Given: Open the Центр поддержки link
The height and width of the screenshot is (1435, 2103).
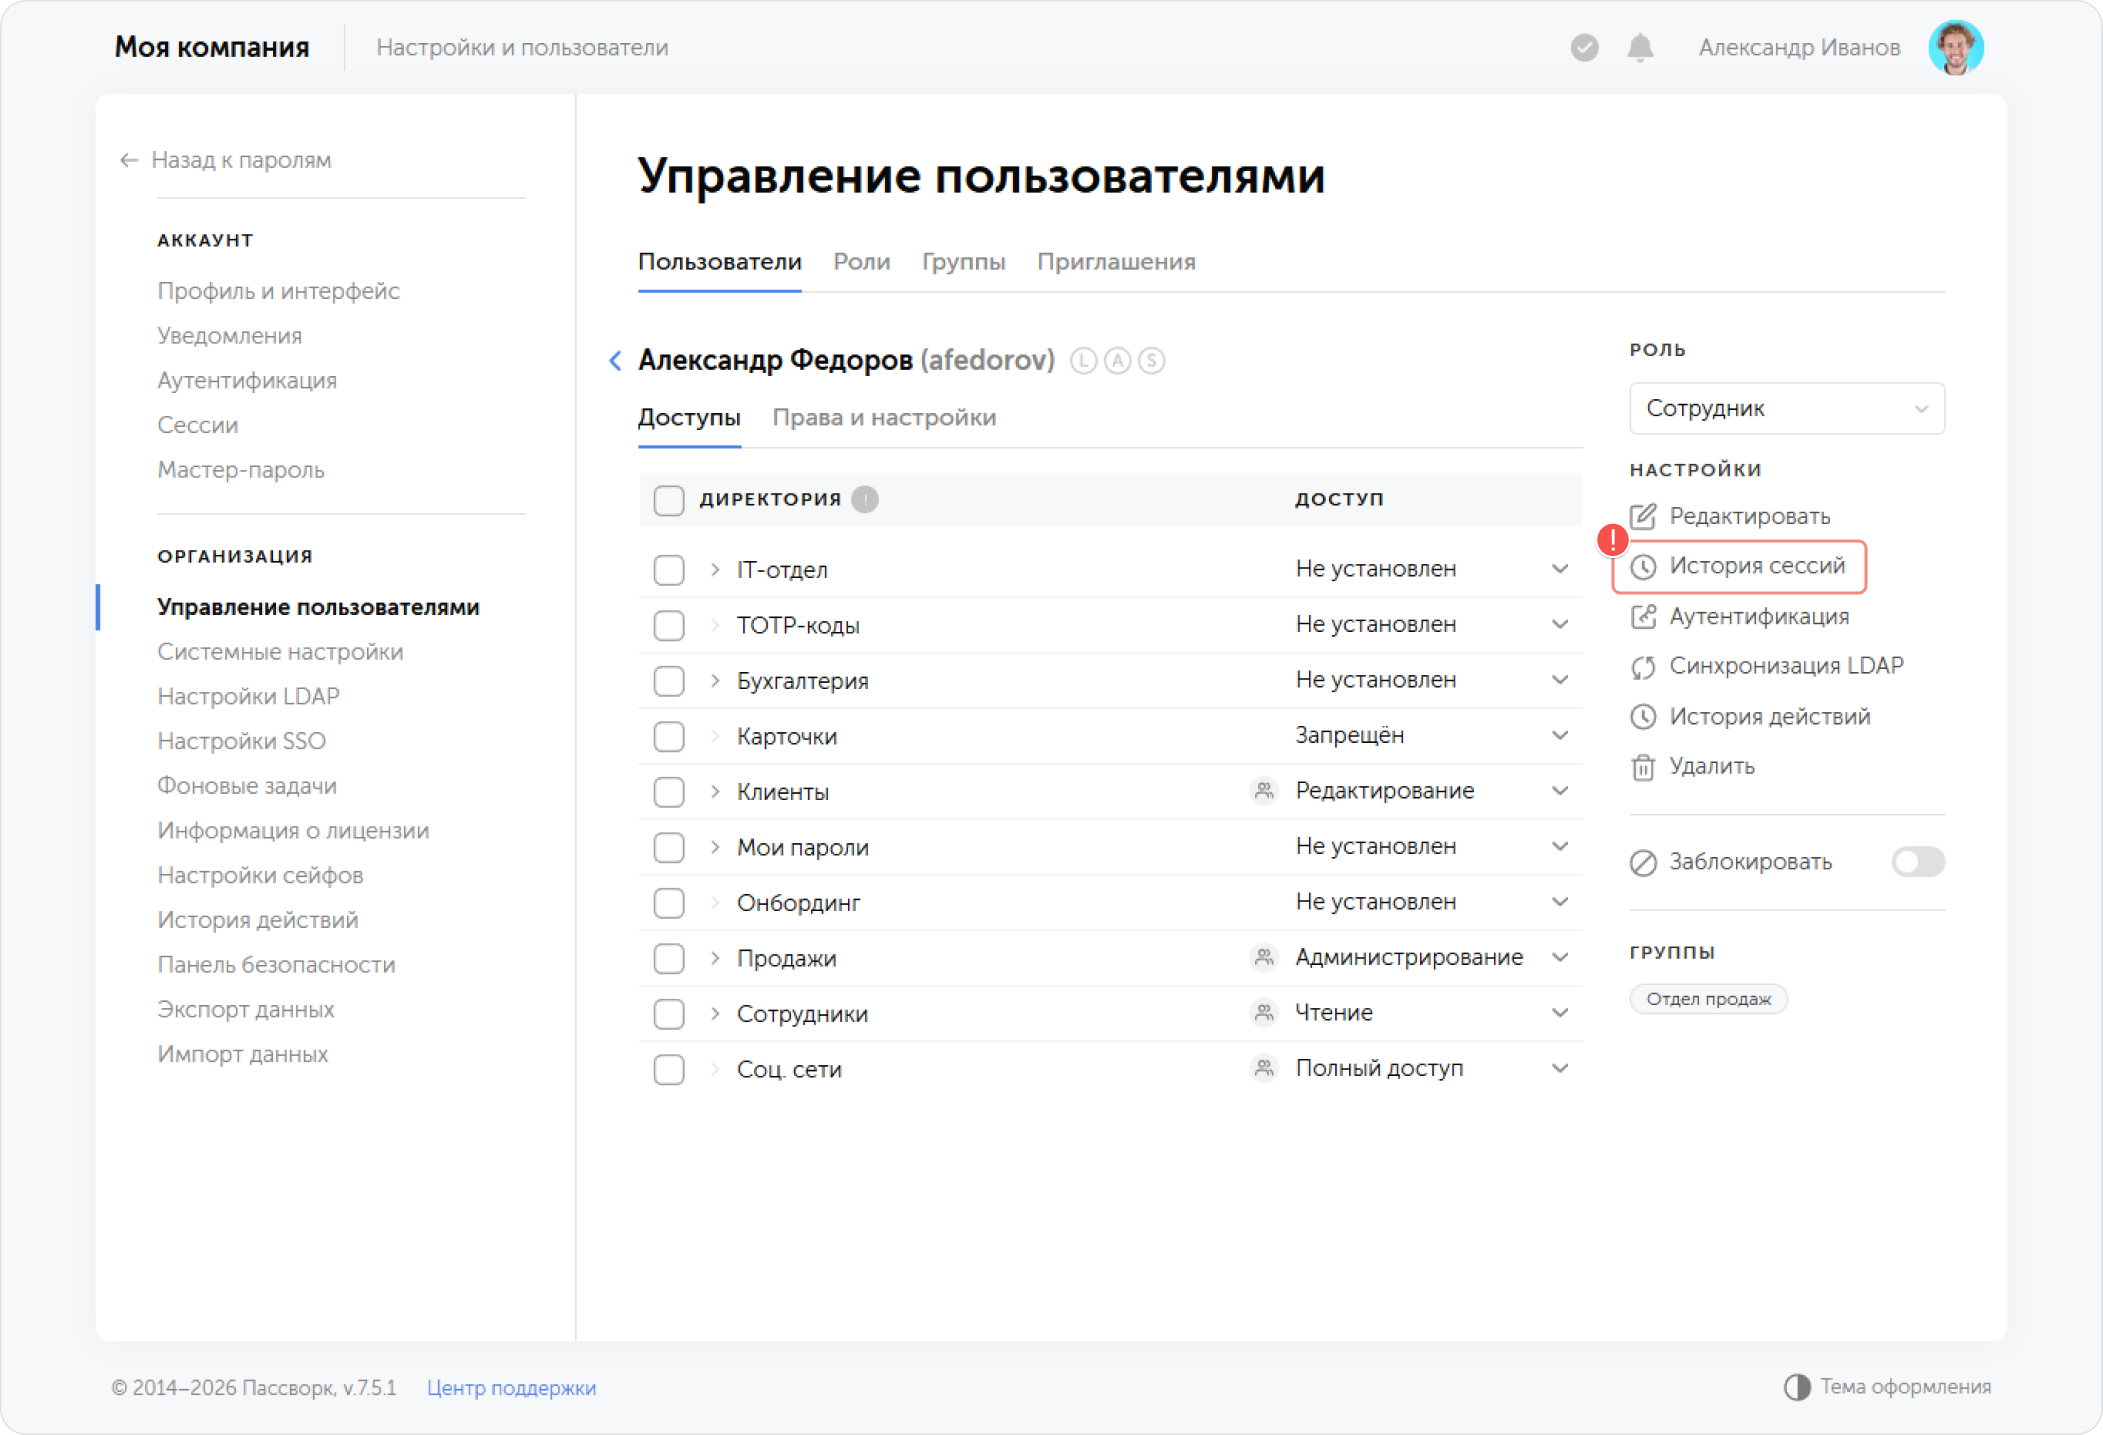Looking at the screenshot, I should pos(511,1388).
